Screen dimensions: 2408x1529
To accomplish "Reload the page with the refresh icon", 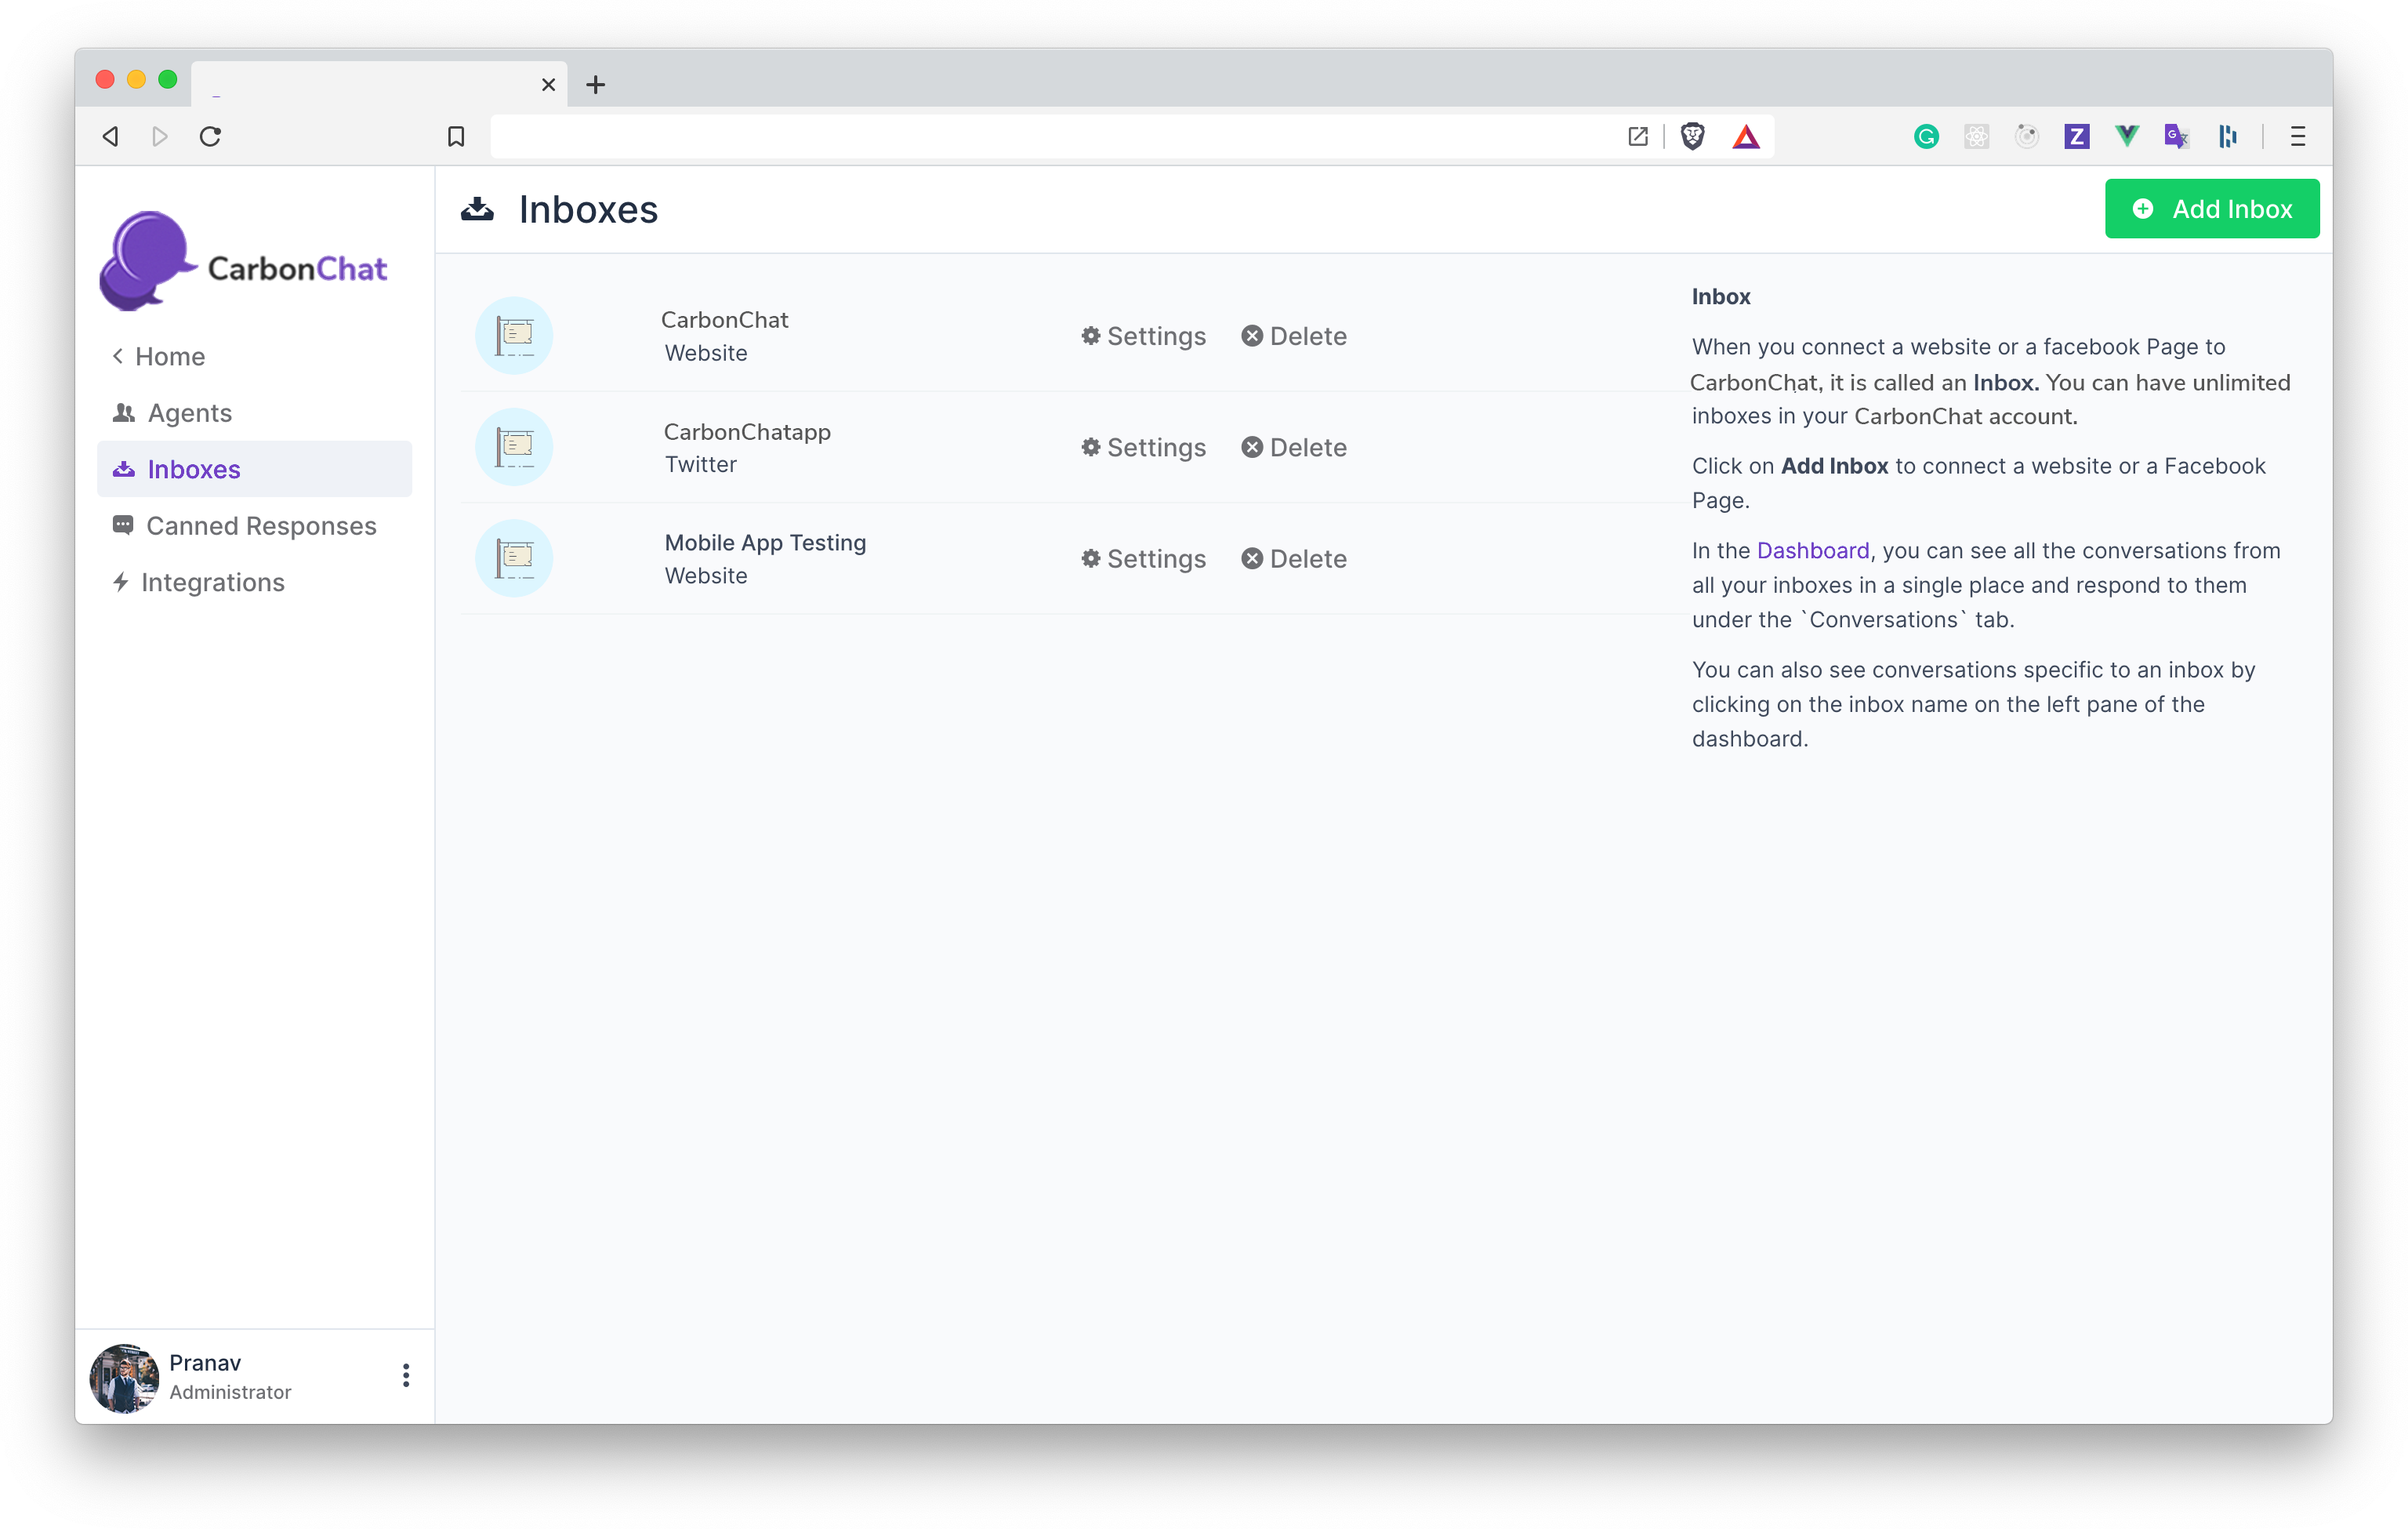I will (x=210, y=136).
